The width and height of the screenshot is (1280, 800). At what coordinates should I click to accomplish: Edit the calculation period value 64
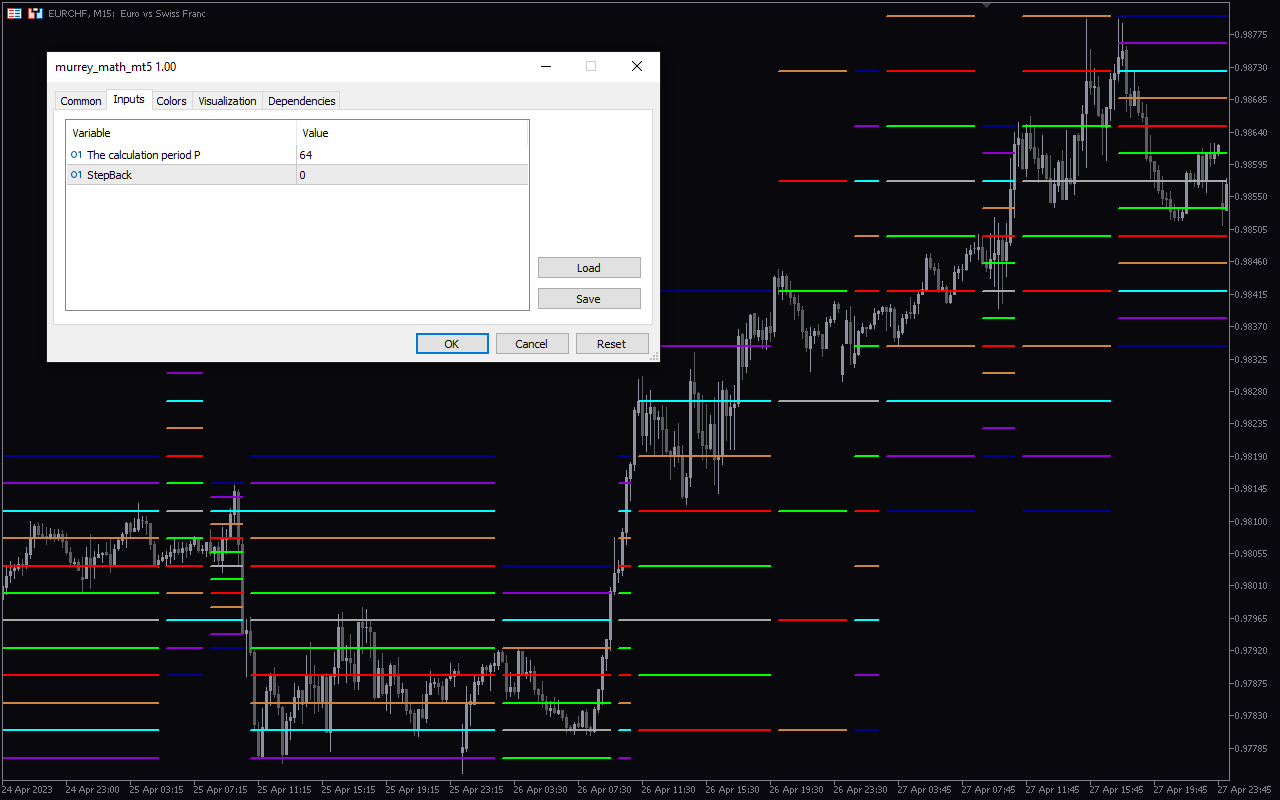(x=412, y=155)
